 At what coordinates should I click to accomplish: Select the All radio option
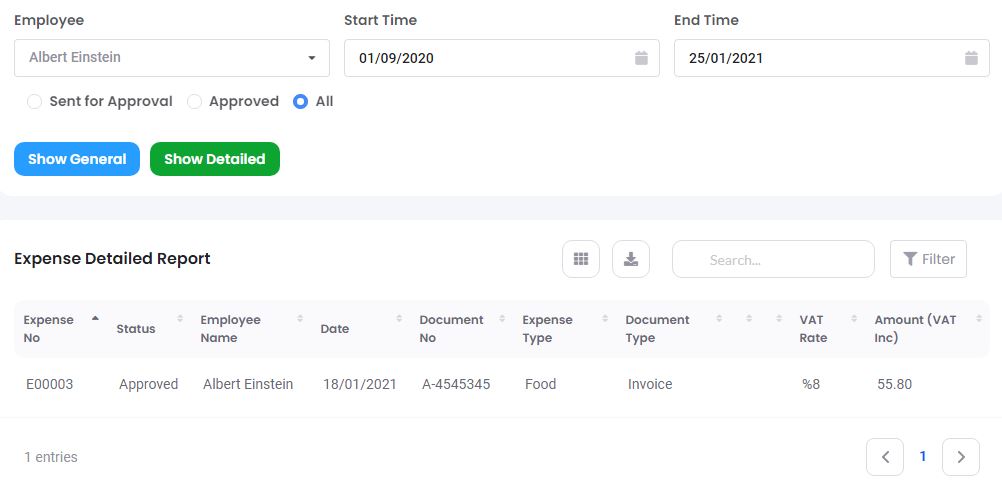click(301, 101)
